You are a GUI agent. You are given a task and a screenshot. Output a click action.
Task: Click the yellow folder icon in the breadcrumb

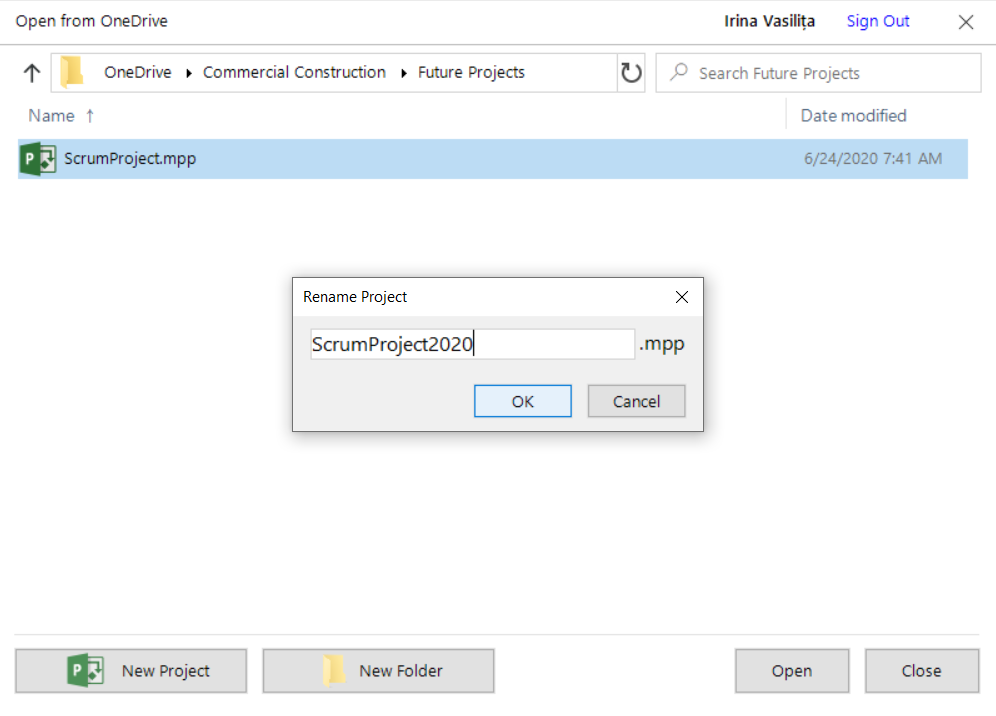72,73
